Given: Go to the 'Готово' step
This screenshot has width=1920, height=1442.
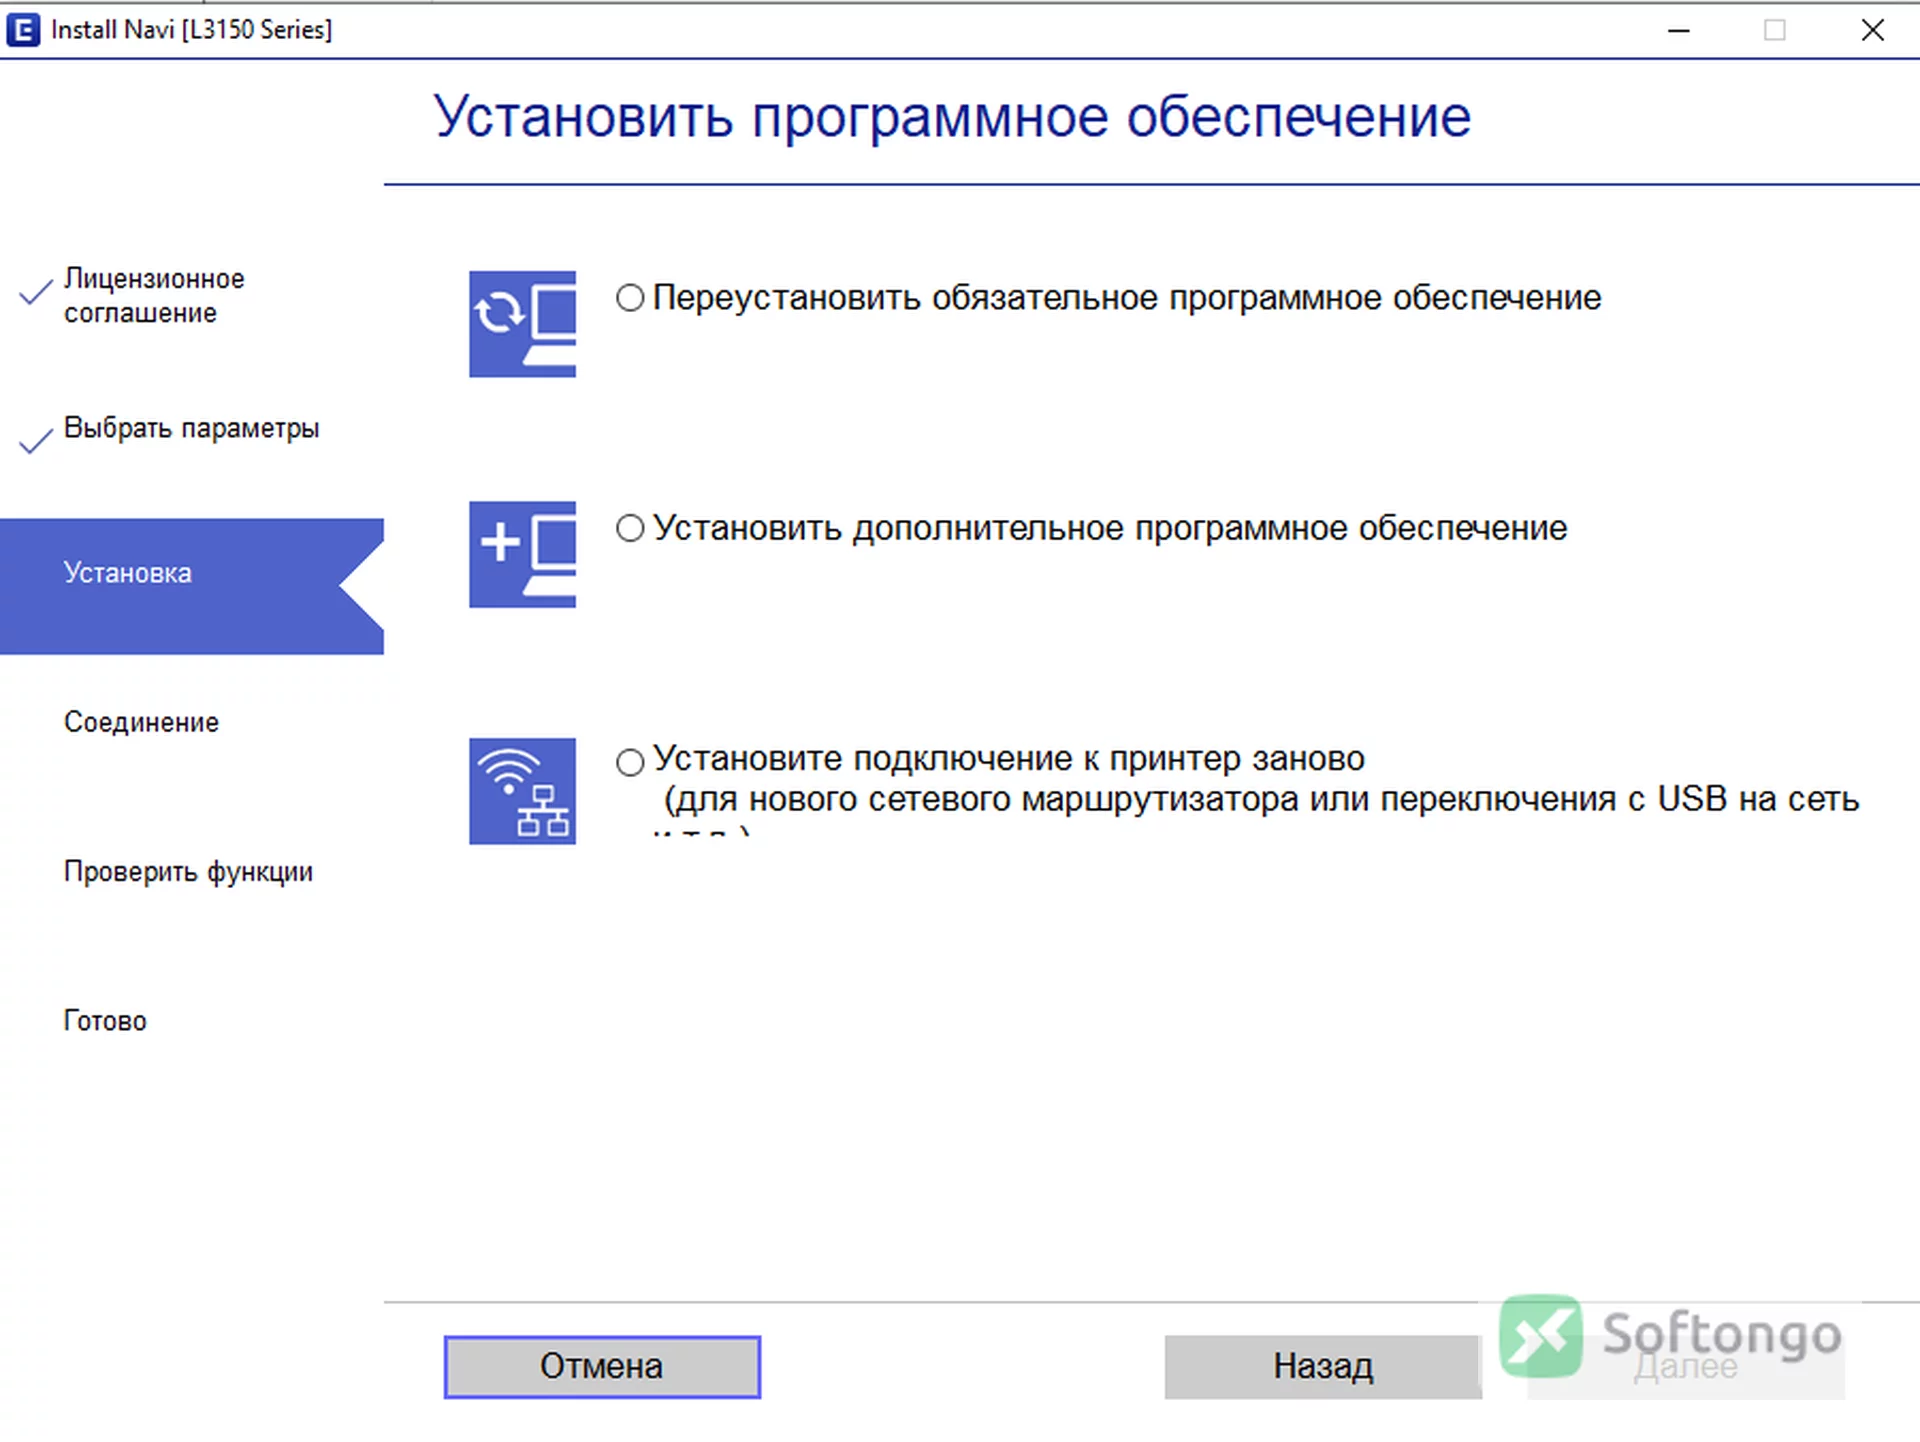Looking at the screenshot, I should coord(105,1020).
